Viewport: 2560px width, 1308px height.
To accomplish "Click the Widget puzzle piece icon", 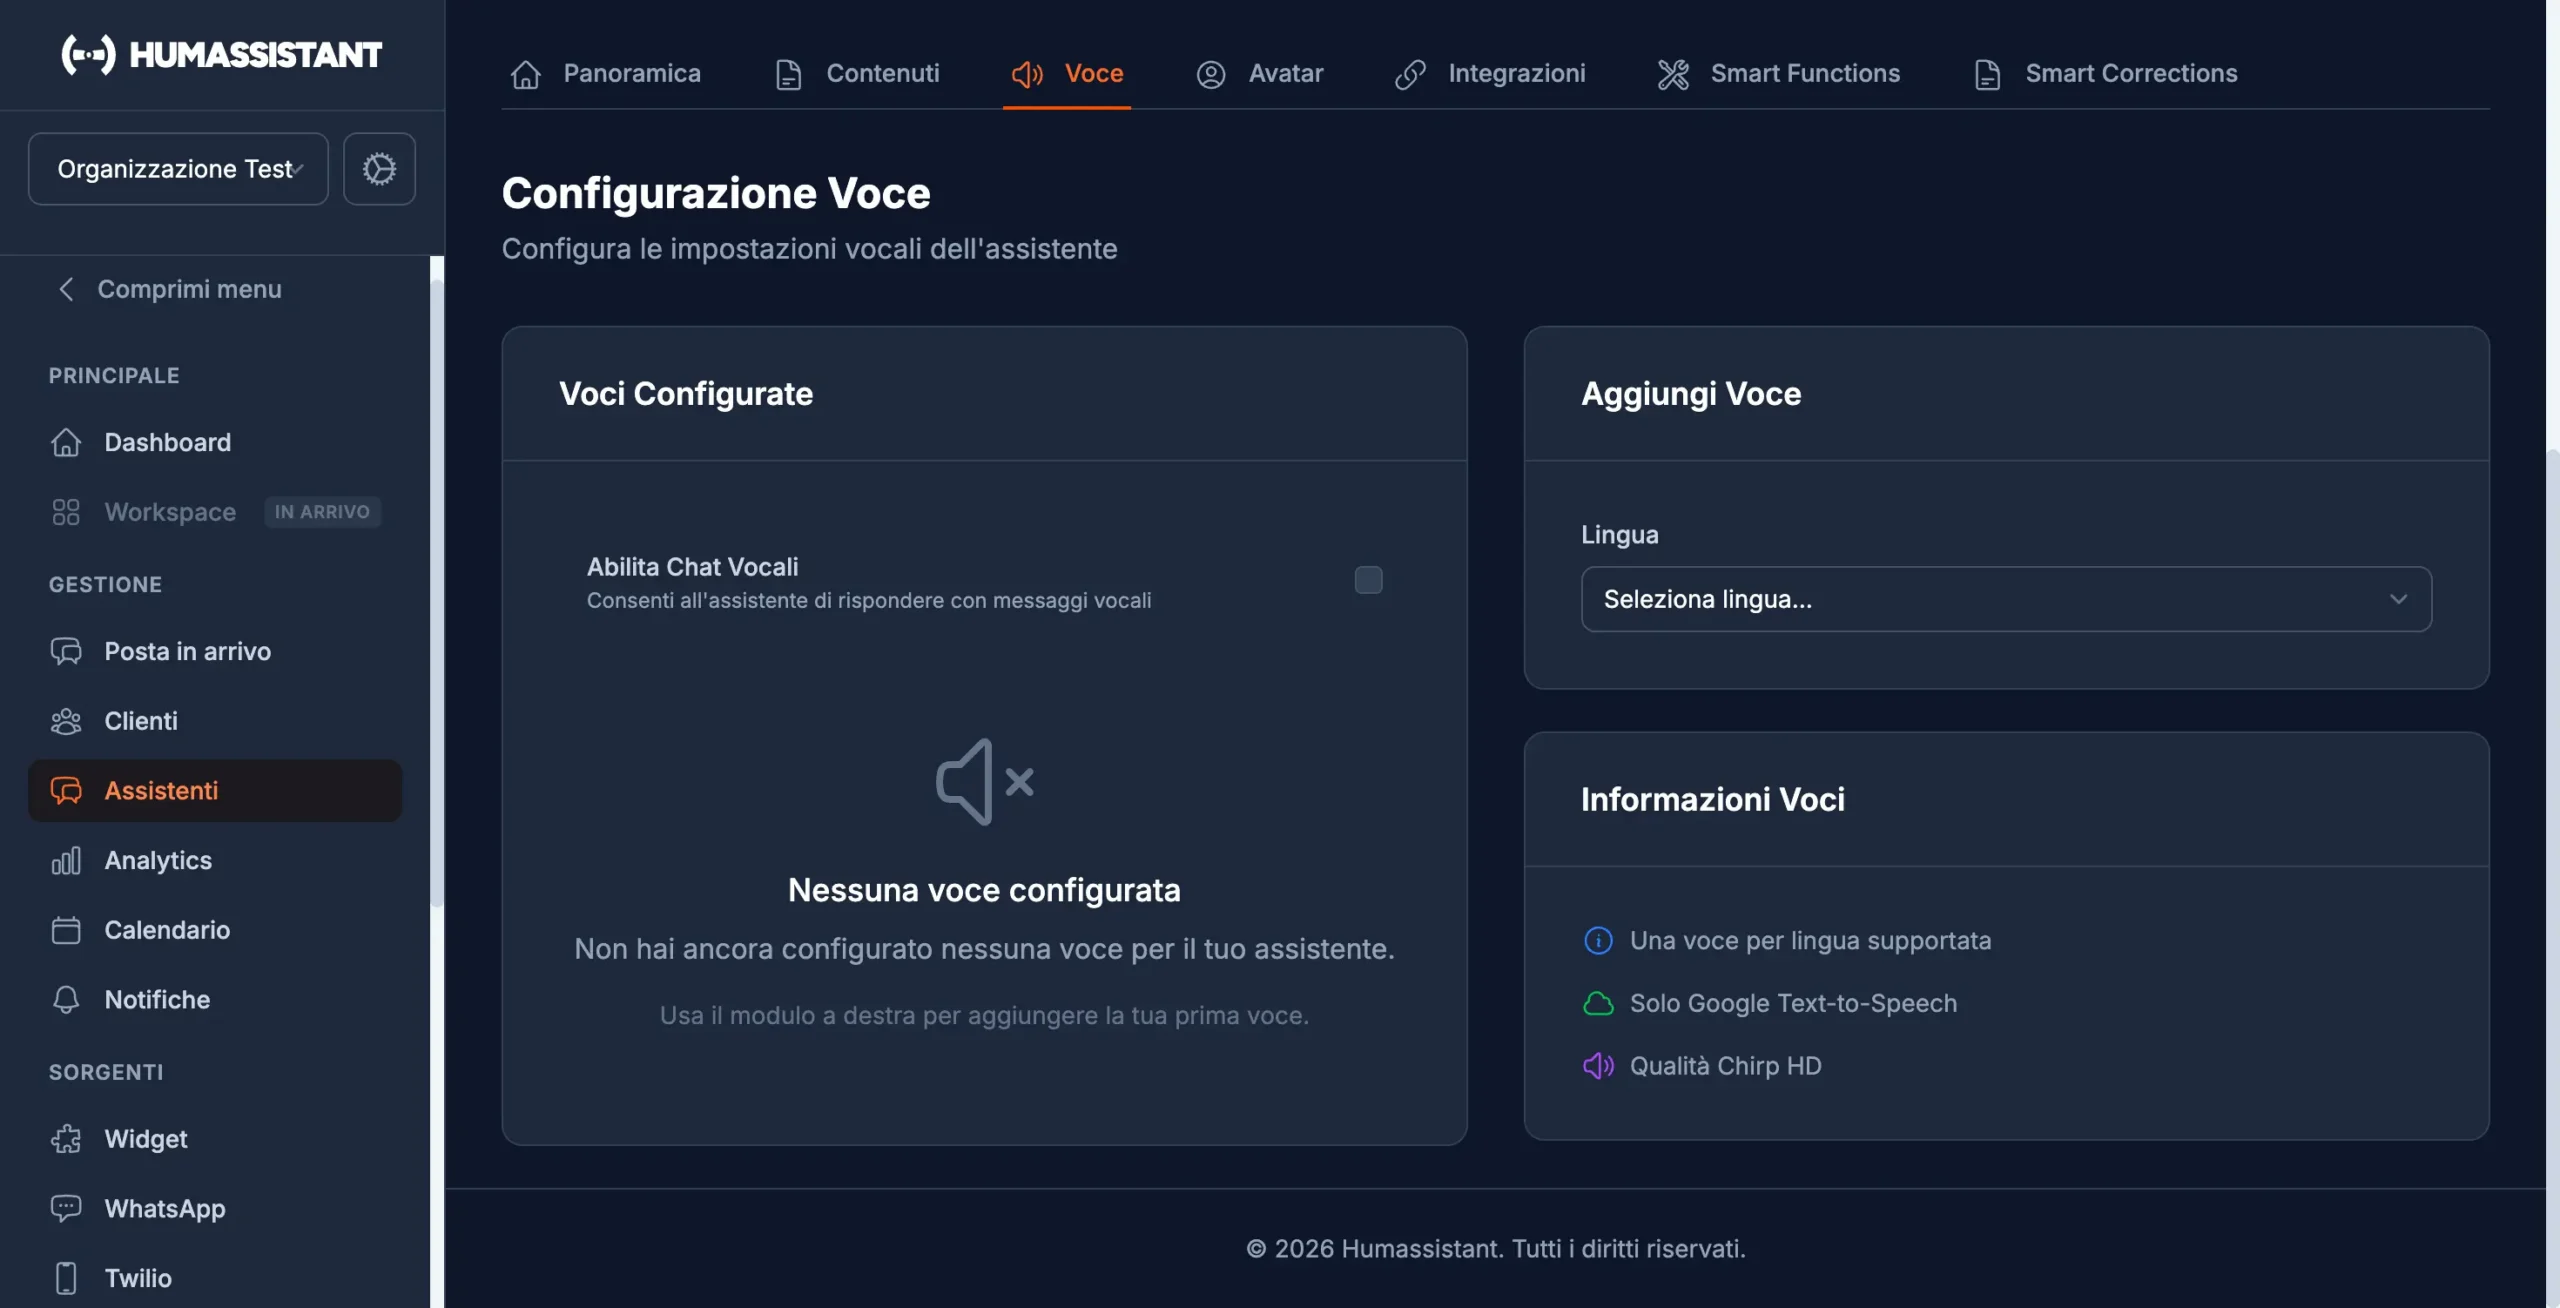I will point(66,1139).
